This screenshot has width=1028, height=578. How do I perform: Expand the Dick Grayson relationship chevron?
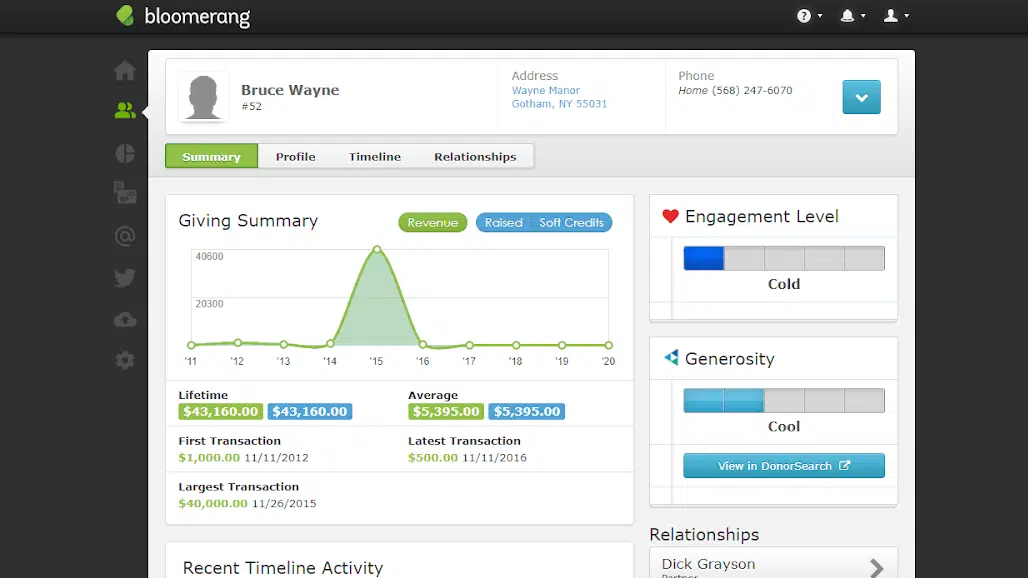pos(877,568)
